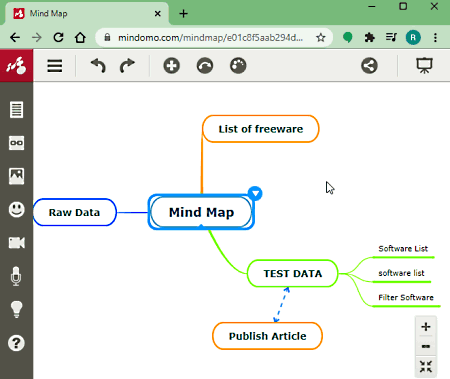Open the share map icon
450x379 pixels.
[x=369, y=66]
